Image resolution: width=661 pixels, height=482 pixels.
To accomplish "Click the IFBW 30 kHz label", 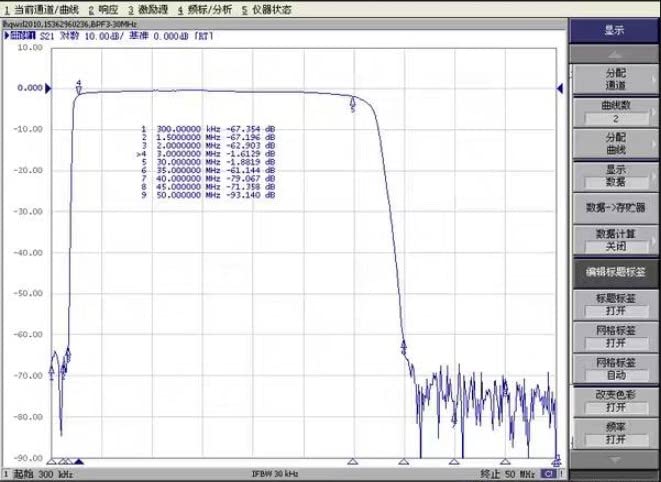I will point(275,474).
